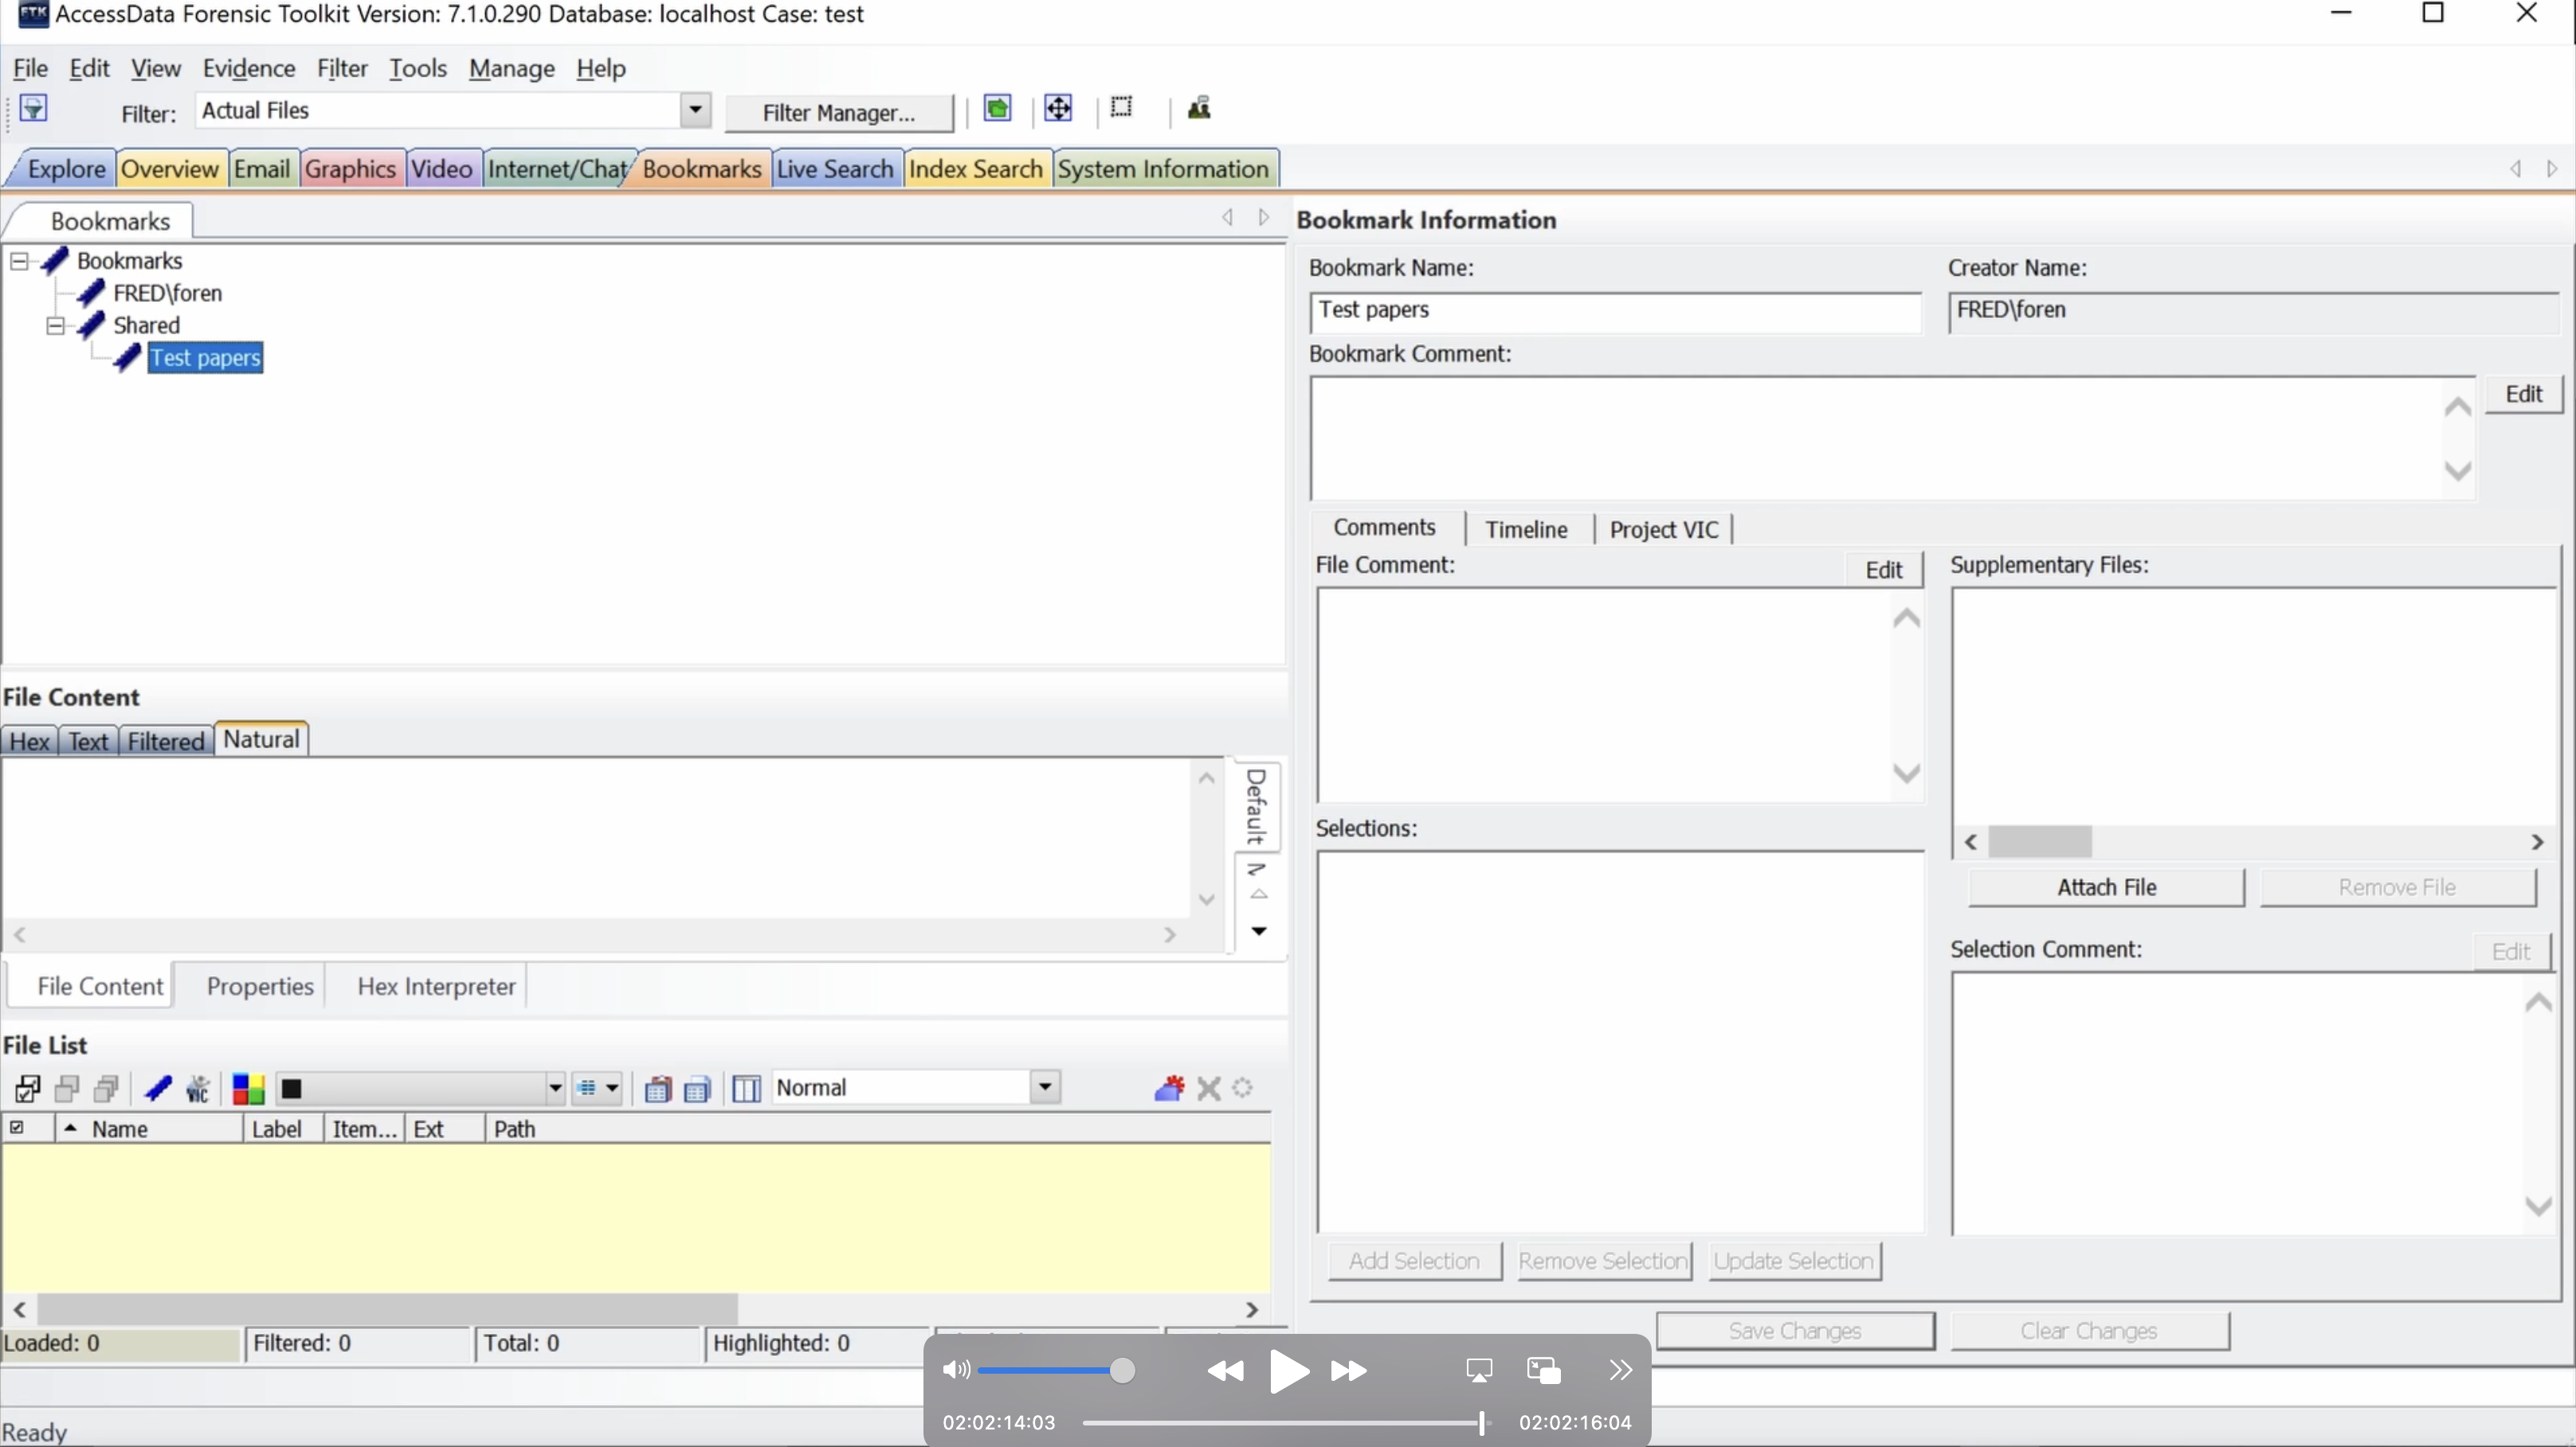
Task: Collapse the Bookmarks root tree node
Action: pyautogui.click(x=19, y=261)
